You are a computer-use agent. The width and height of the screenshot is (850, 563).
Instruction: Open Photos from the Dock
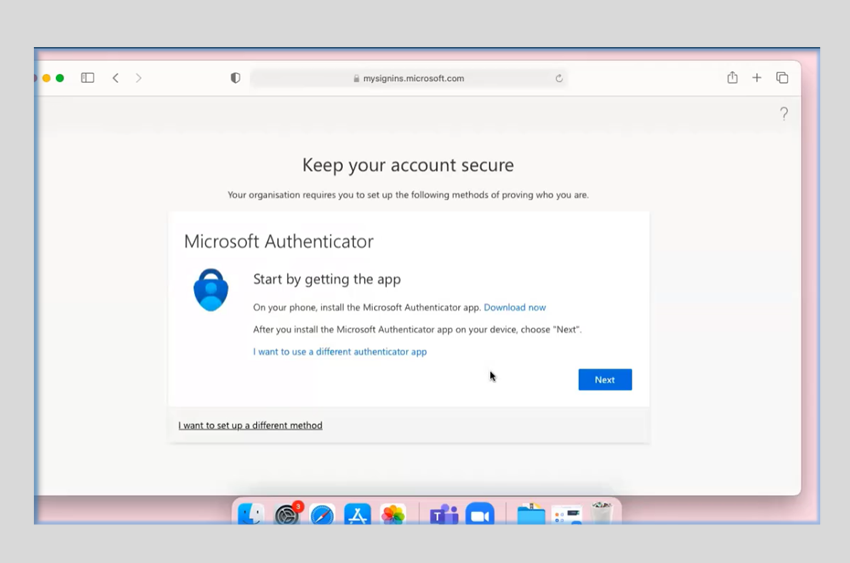[x=393, y=514]
